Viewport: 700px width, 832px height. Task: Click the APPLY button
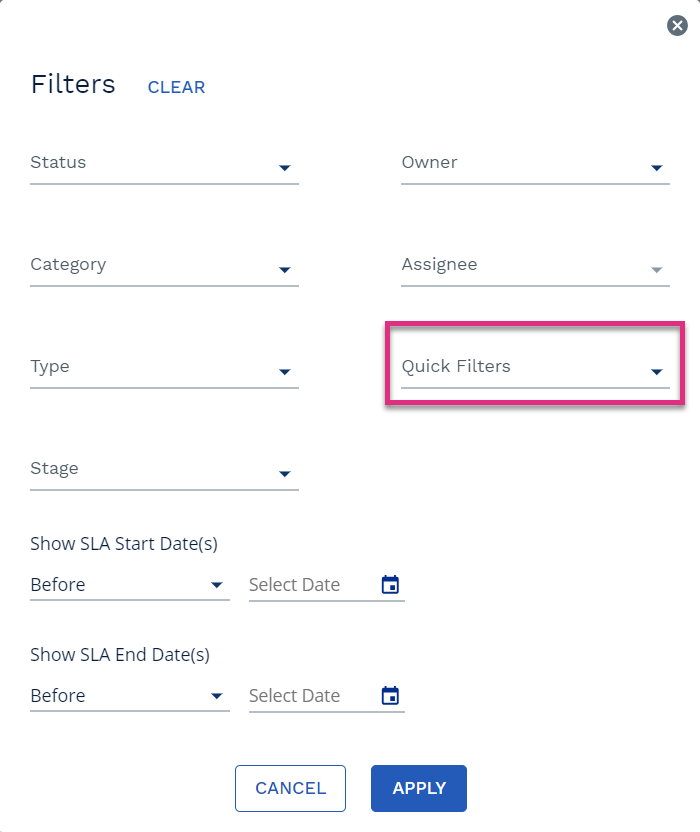tap(419, 788)
